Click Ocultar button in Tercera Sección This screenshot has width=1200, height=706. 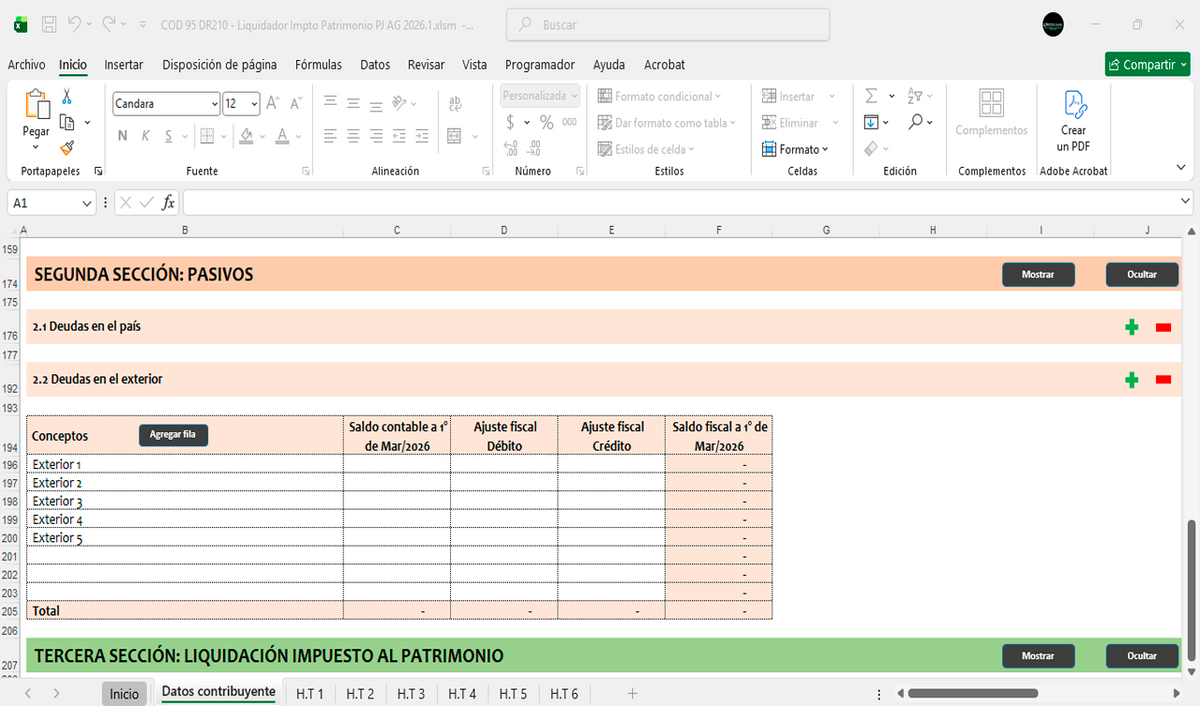point(1142,656)
